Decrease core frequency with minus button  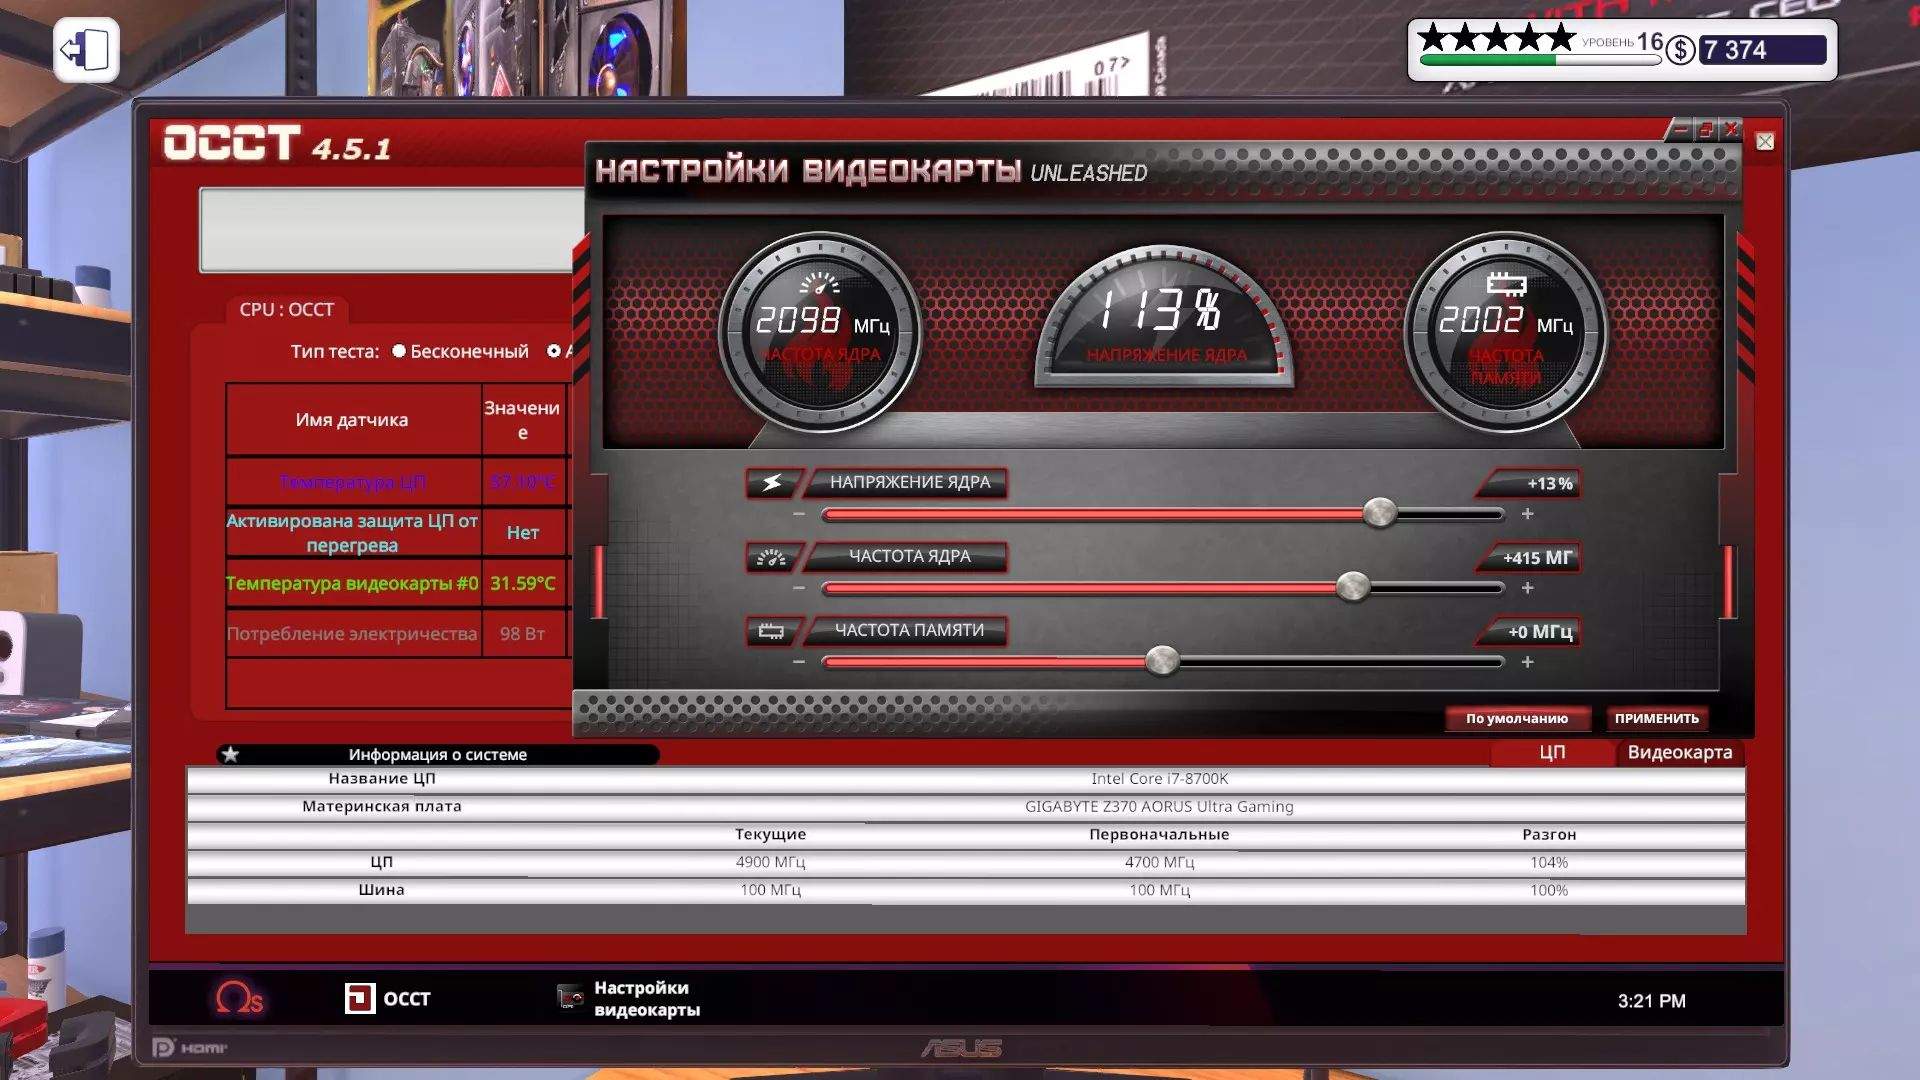[798, 588]
